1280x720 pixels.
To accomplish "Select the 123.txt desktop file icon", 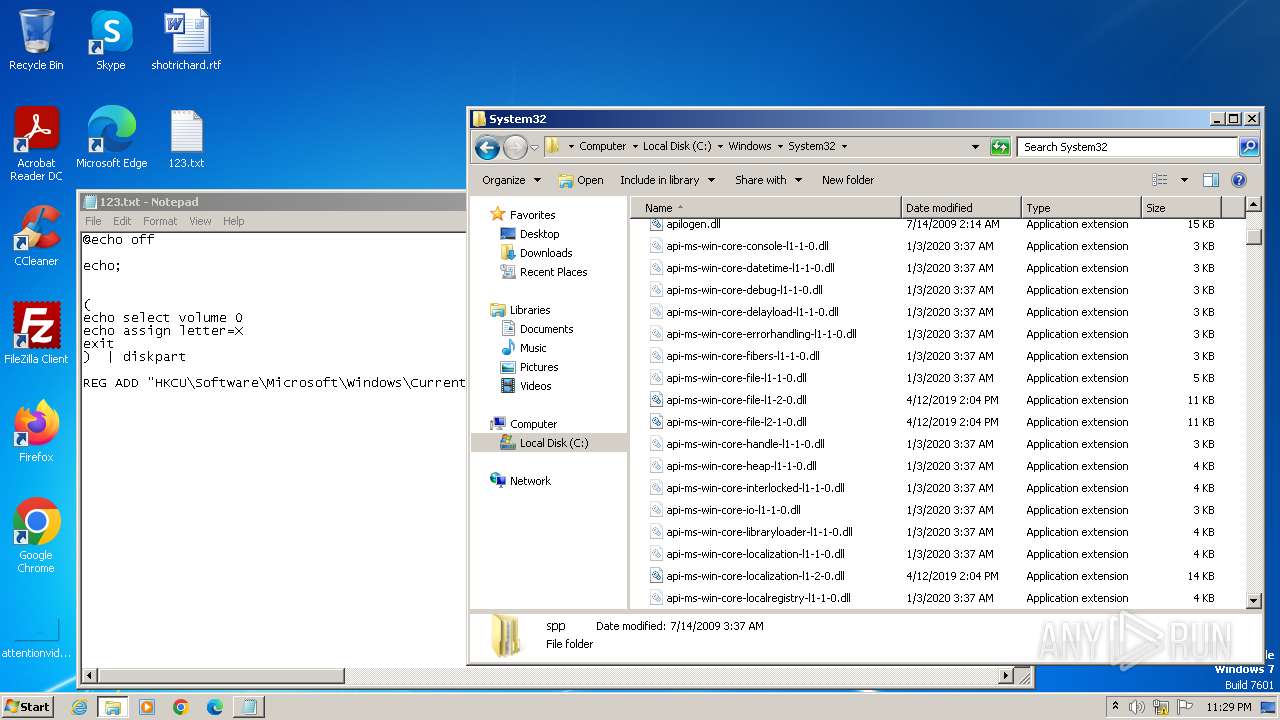I will click(x=186, y=138).
